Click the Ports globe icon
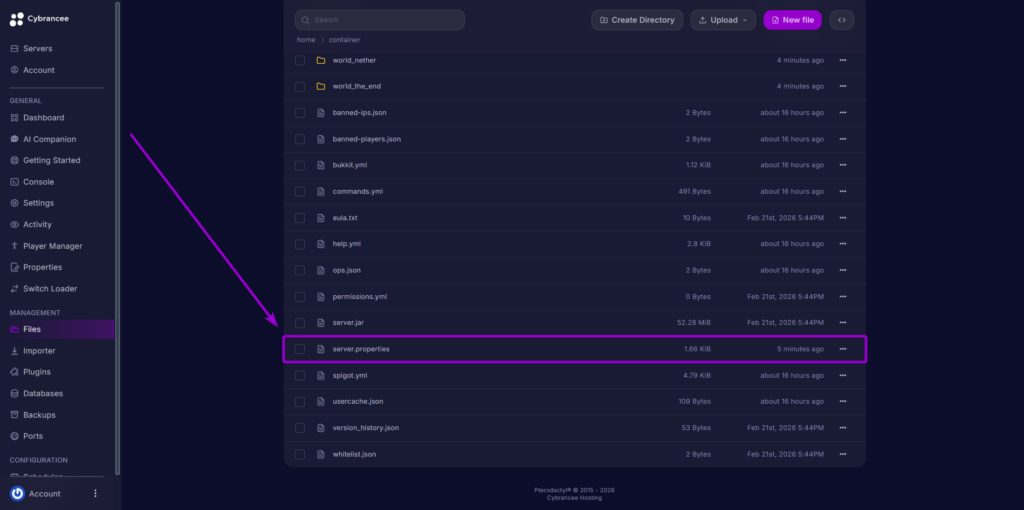 click(x=14, y=436)
